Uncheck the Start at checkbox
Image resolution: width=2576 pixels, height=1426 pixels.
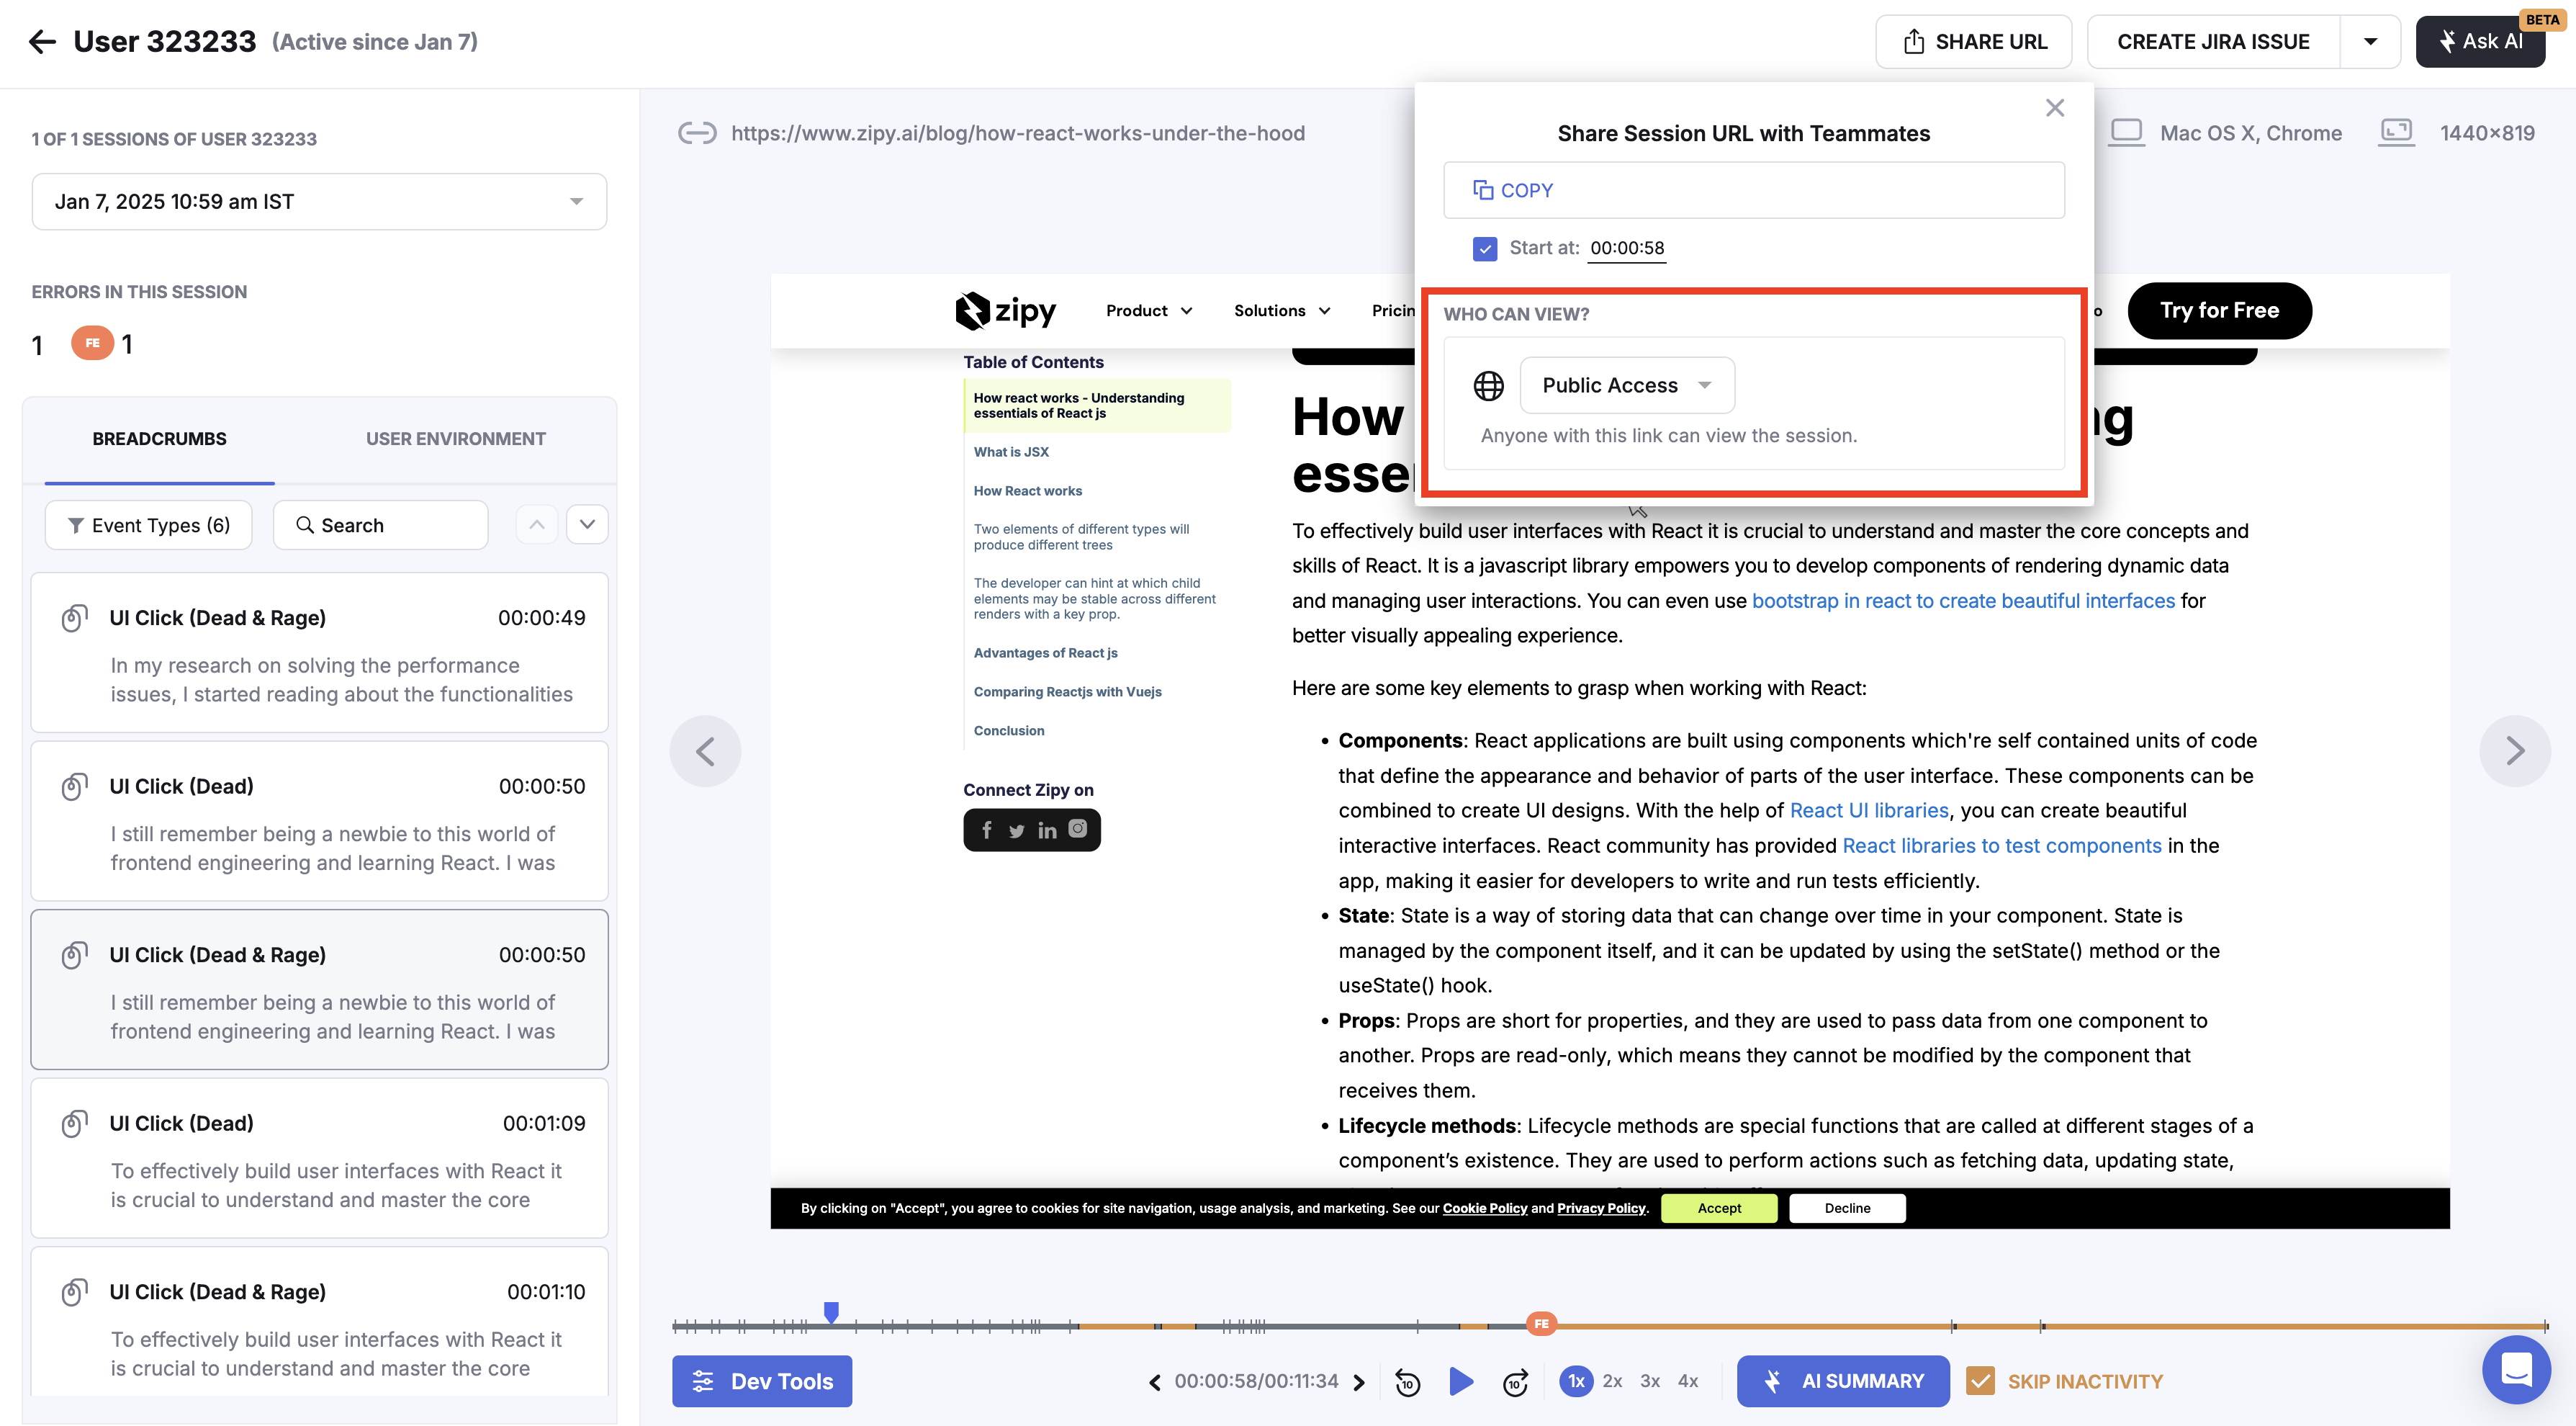(x=1485, y=248)
